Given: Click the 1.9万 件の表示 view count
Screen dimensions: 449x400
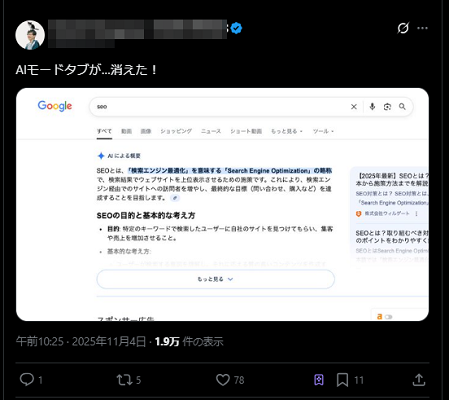Looking at the screenshot, I should [x=189, y=341].
